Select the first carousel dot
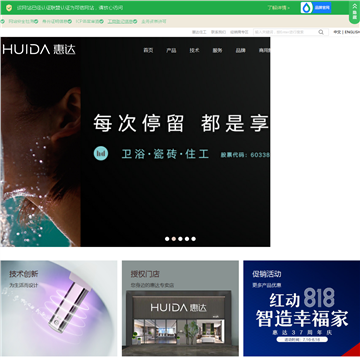 pyautogui.click(x=167, y=239)
